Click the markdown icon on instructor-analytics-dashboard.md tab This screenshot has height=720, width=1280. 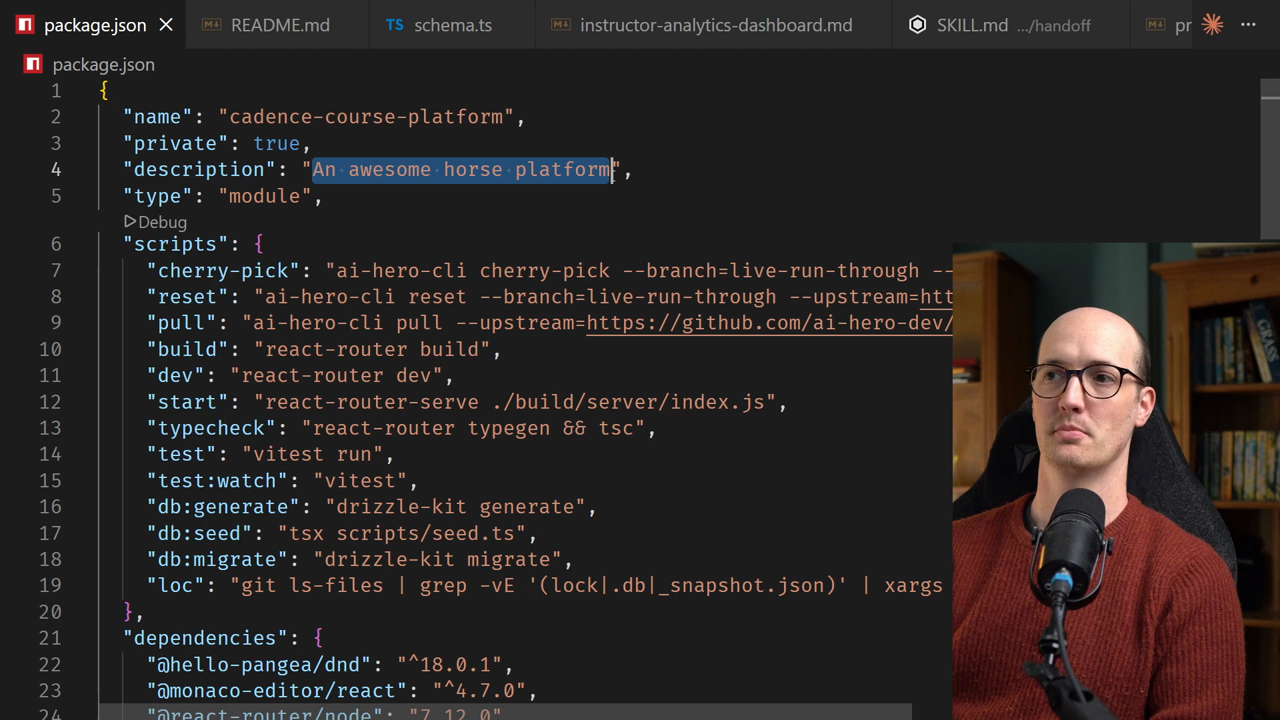click(560, 25)
